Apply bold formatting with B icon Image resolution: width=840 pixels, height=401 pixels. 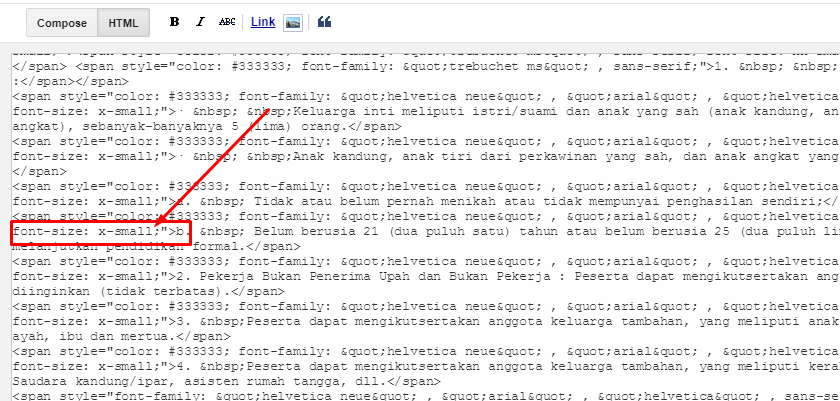tap(174, 22)
